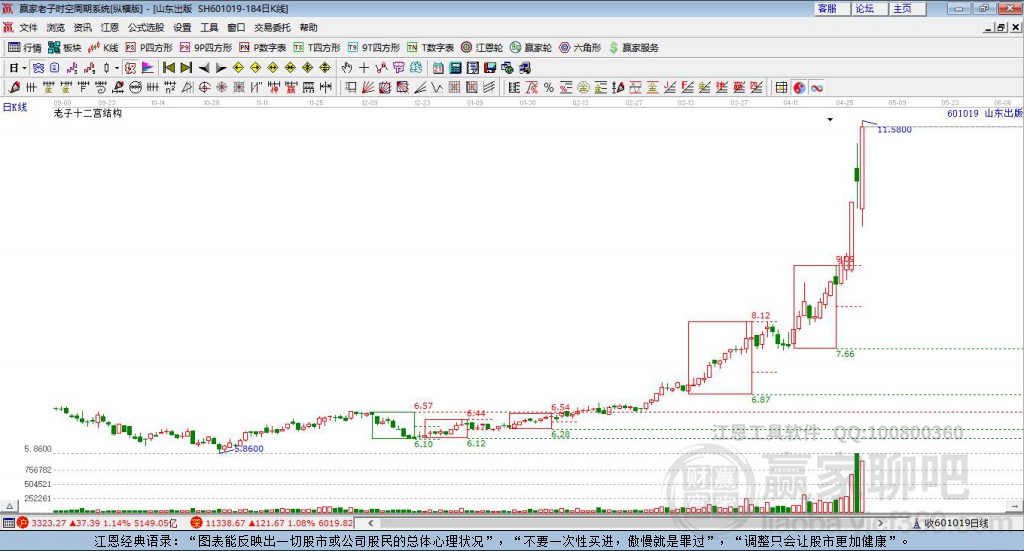
Task: Click the 11.5800 price label
Action: tap(894, 130)
